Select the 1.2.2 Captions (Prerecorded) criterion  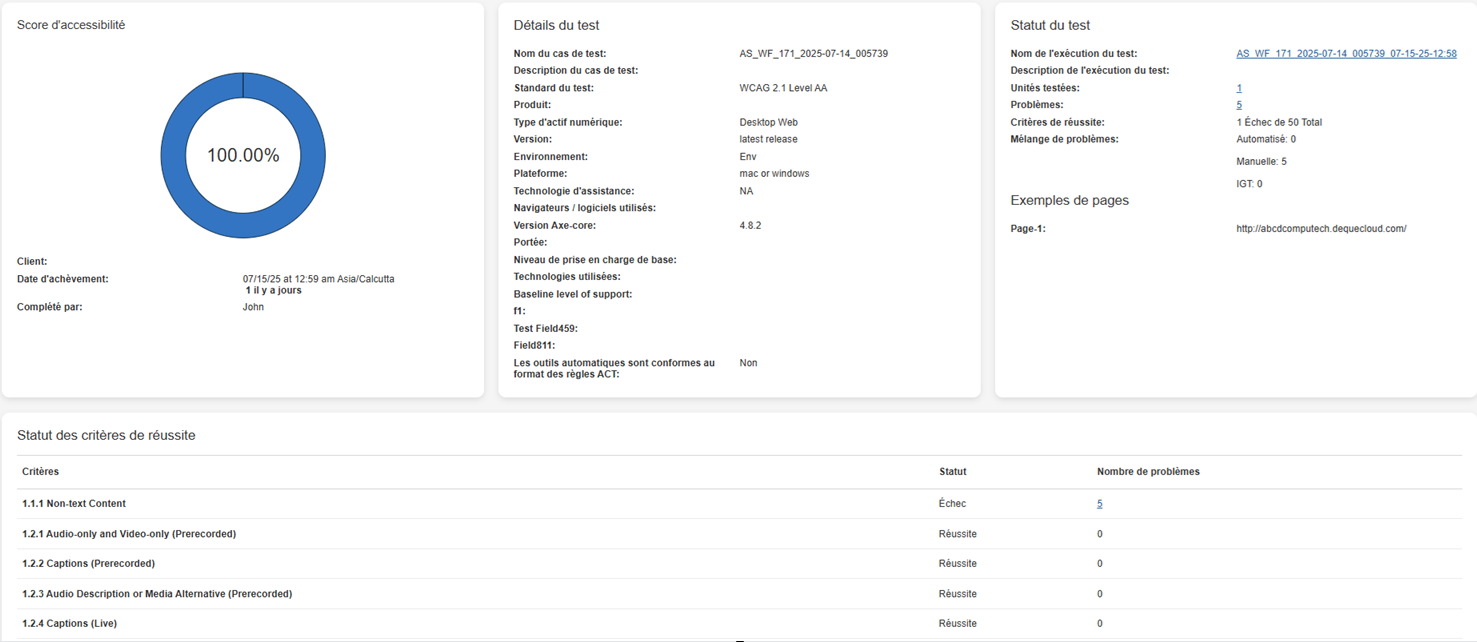pos(88,564)
